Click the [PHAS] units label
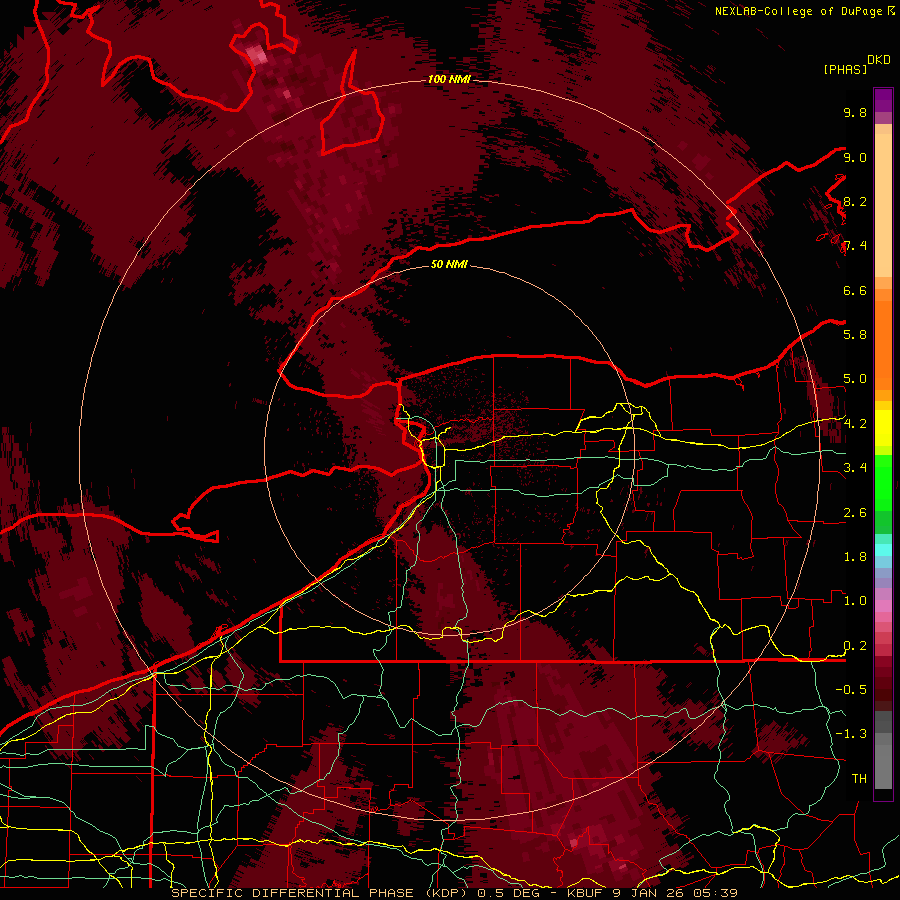The height and width of the screenshot is (900, 900). [845, 70]
